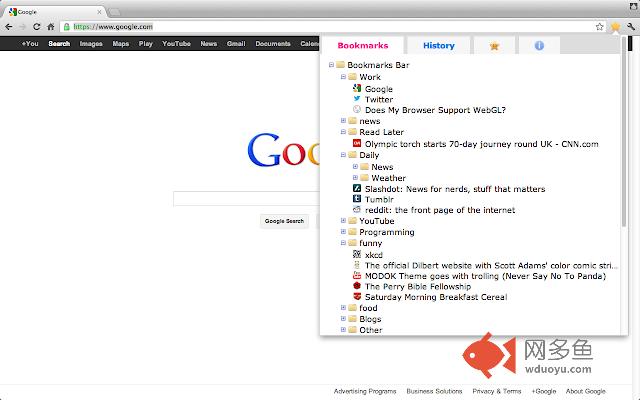Click the Slashdot favicon
640x400 pixels.
tap(357, 188)
